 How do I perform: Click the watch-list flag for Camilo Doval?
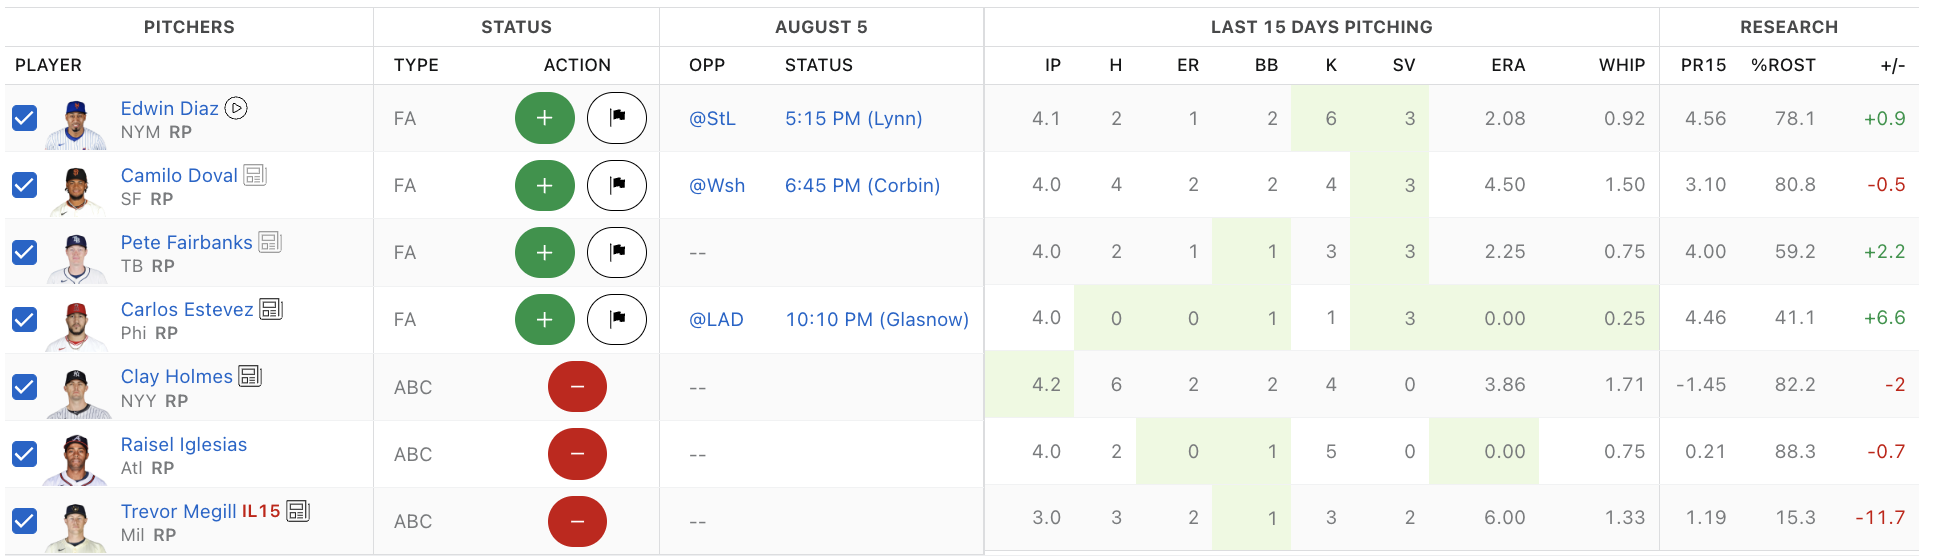click(617, 185)
